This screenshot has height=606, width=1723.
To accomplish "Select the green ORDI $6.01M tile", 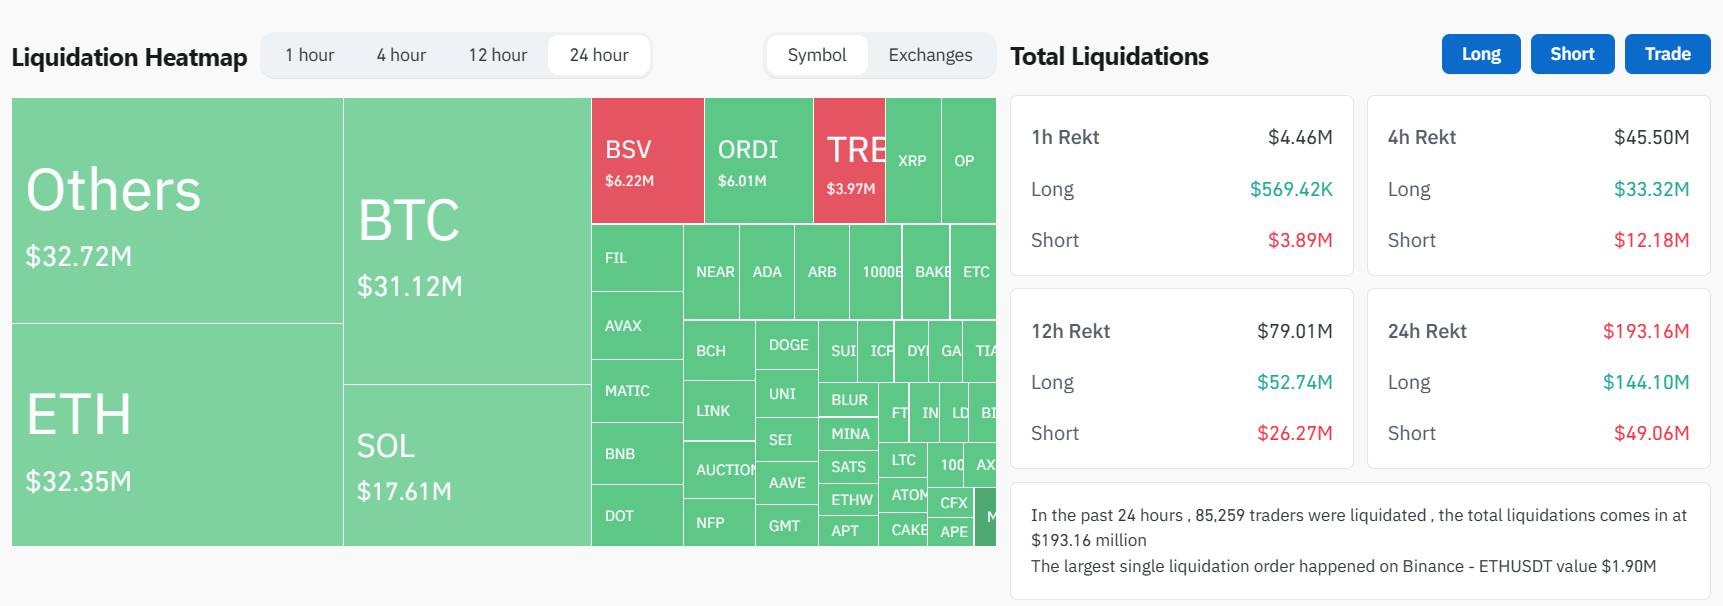I will pyautogui.click(x=758, y=160).
